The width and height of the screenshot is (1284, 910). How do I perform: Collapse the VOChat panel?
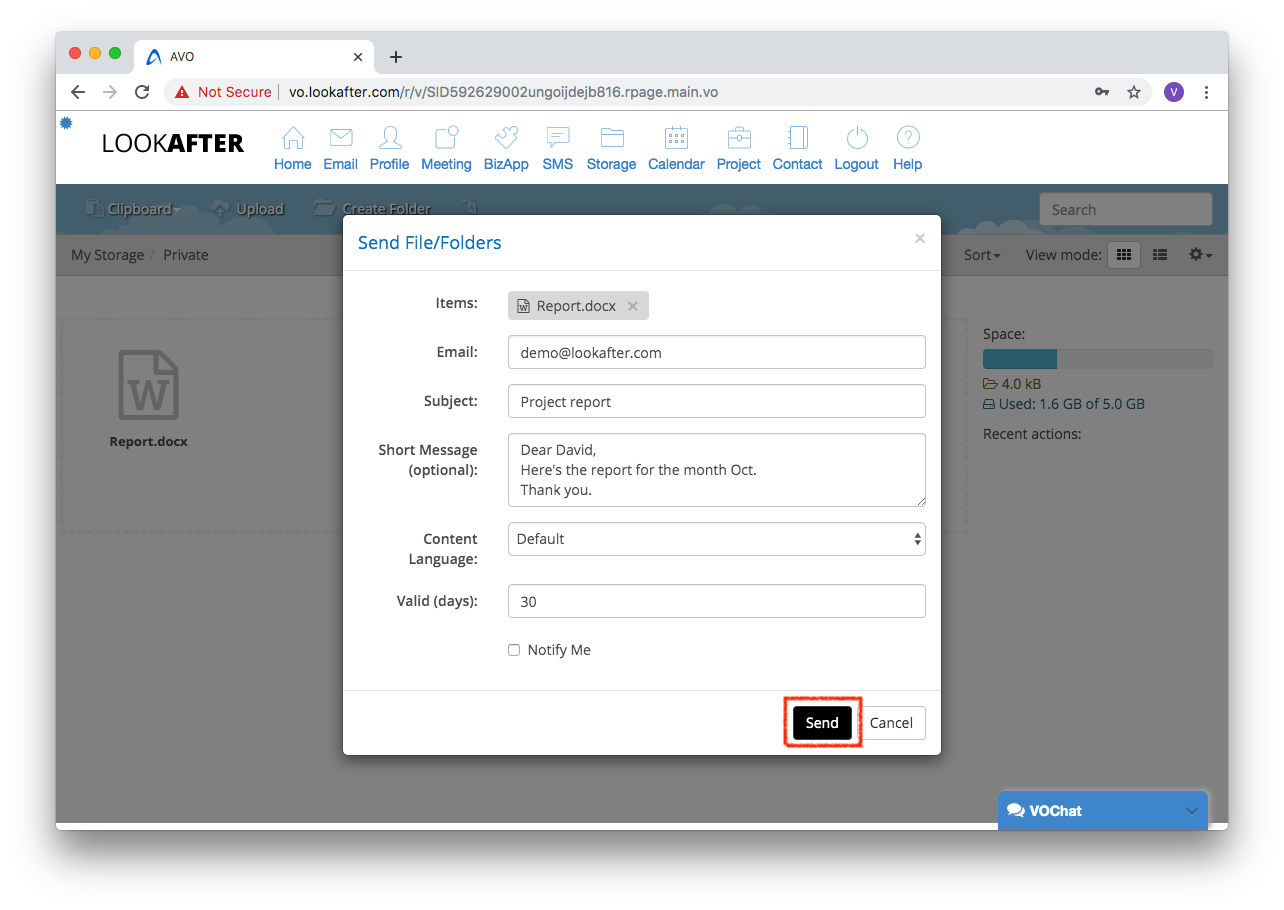click(x=1191, y=811)
